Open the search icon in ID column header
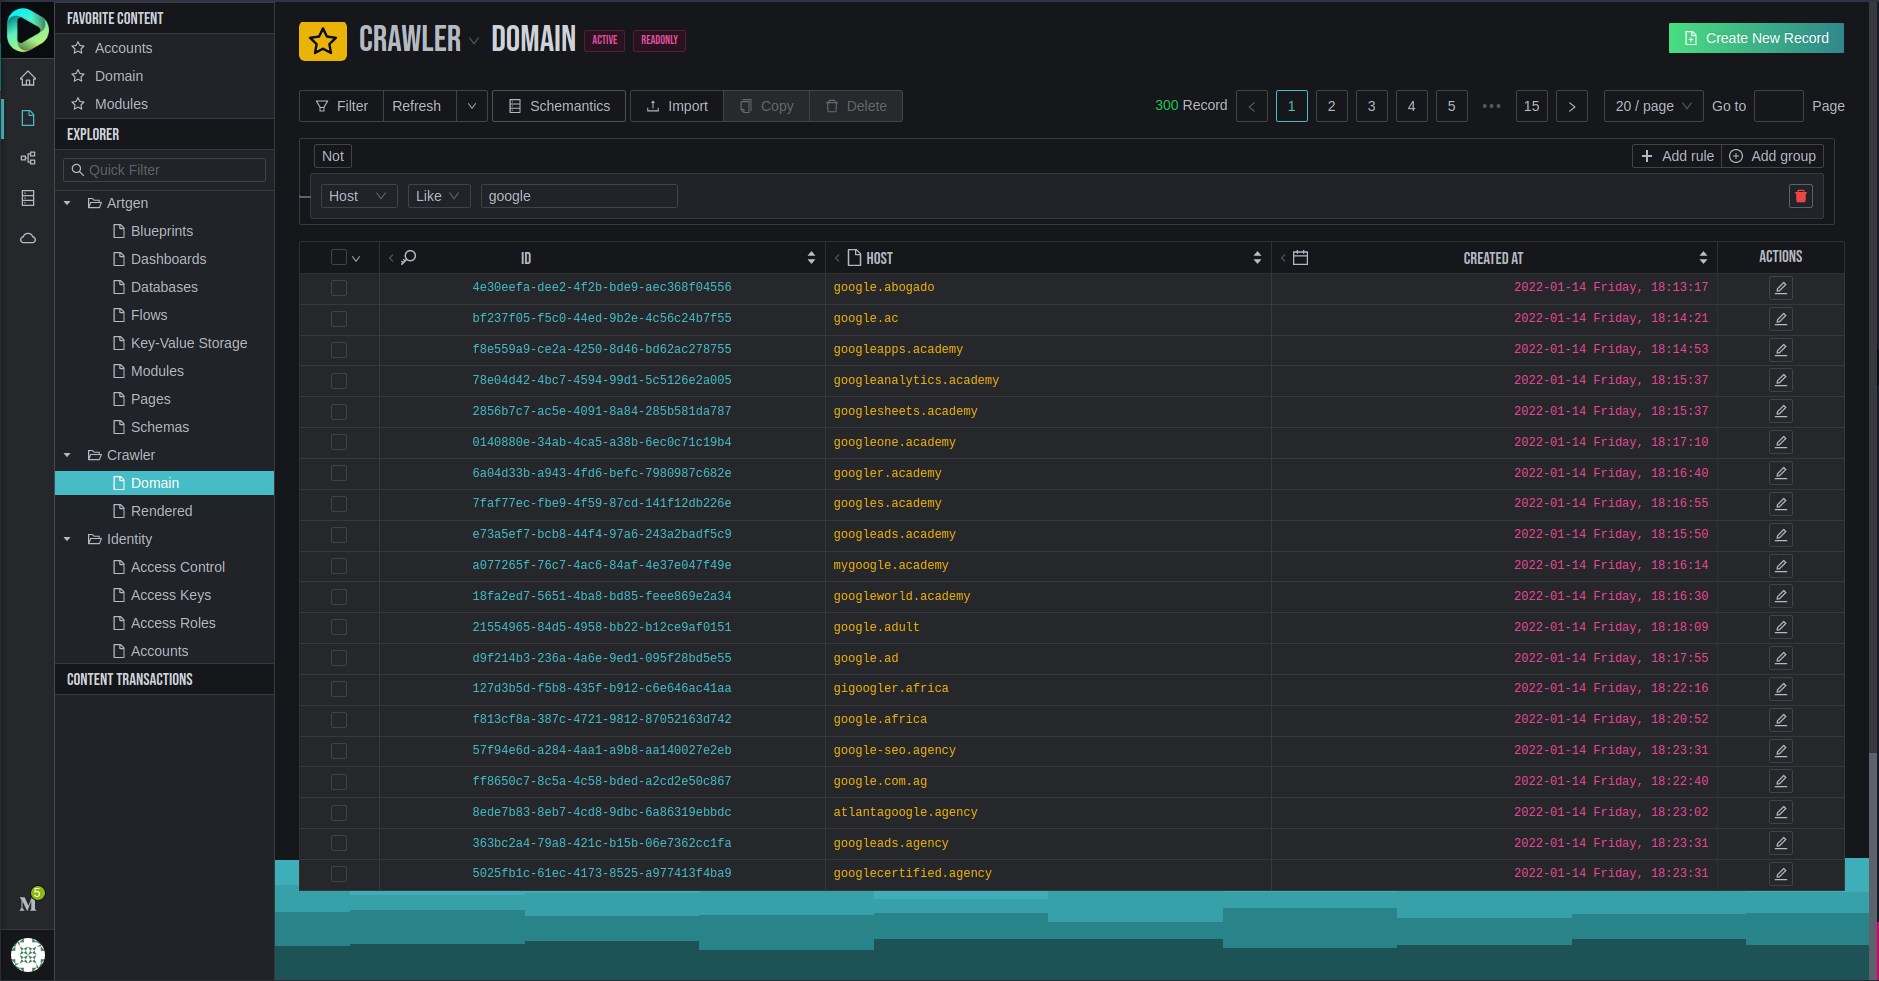Image resolution: width=1879 pixels, height=981 pixels. click(x=408, y=258)
